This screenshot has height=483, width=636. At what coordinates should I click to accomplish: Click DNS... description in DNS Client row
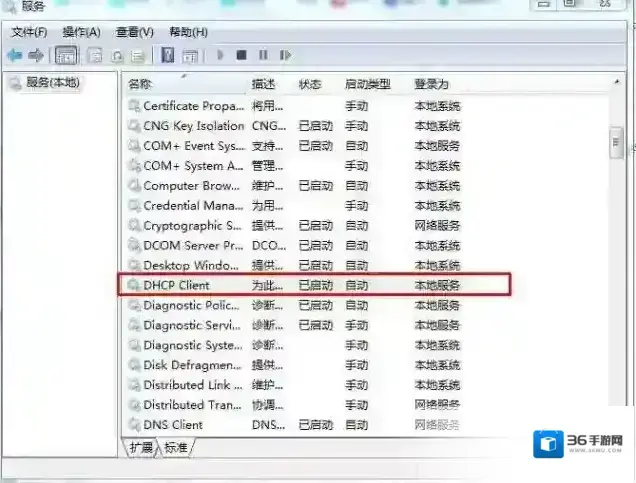269,425
